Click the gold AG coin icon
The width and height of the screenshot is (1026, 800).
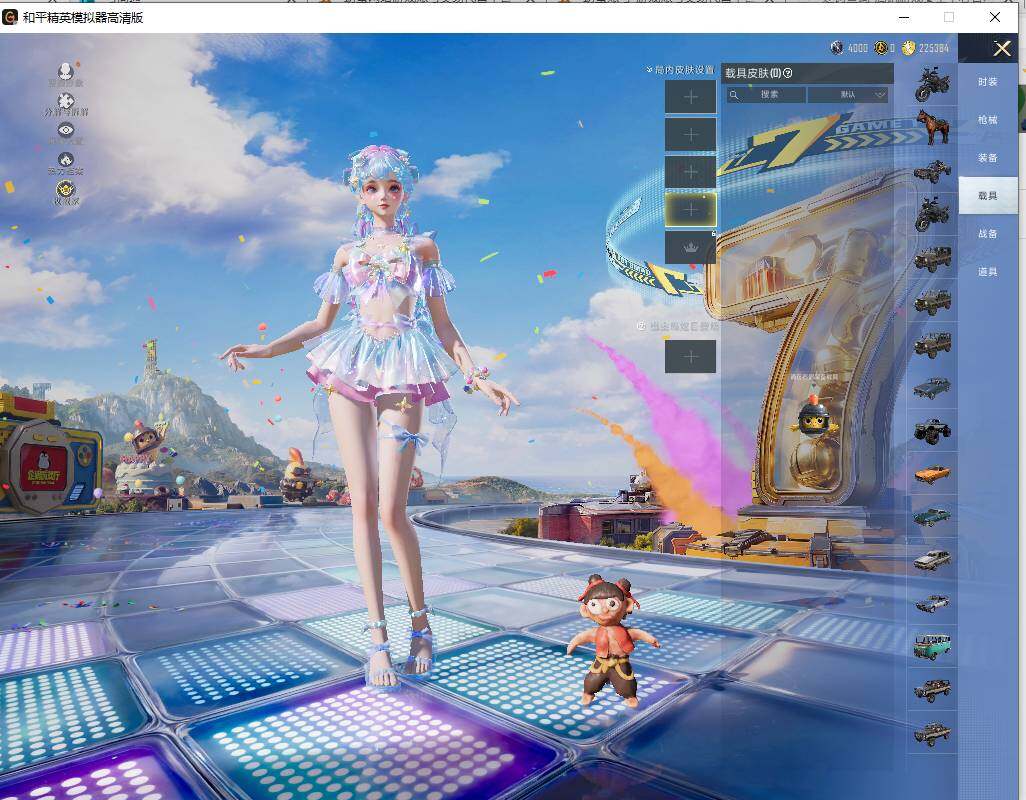coord(881,48)
